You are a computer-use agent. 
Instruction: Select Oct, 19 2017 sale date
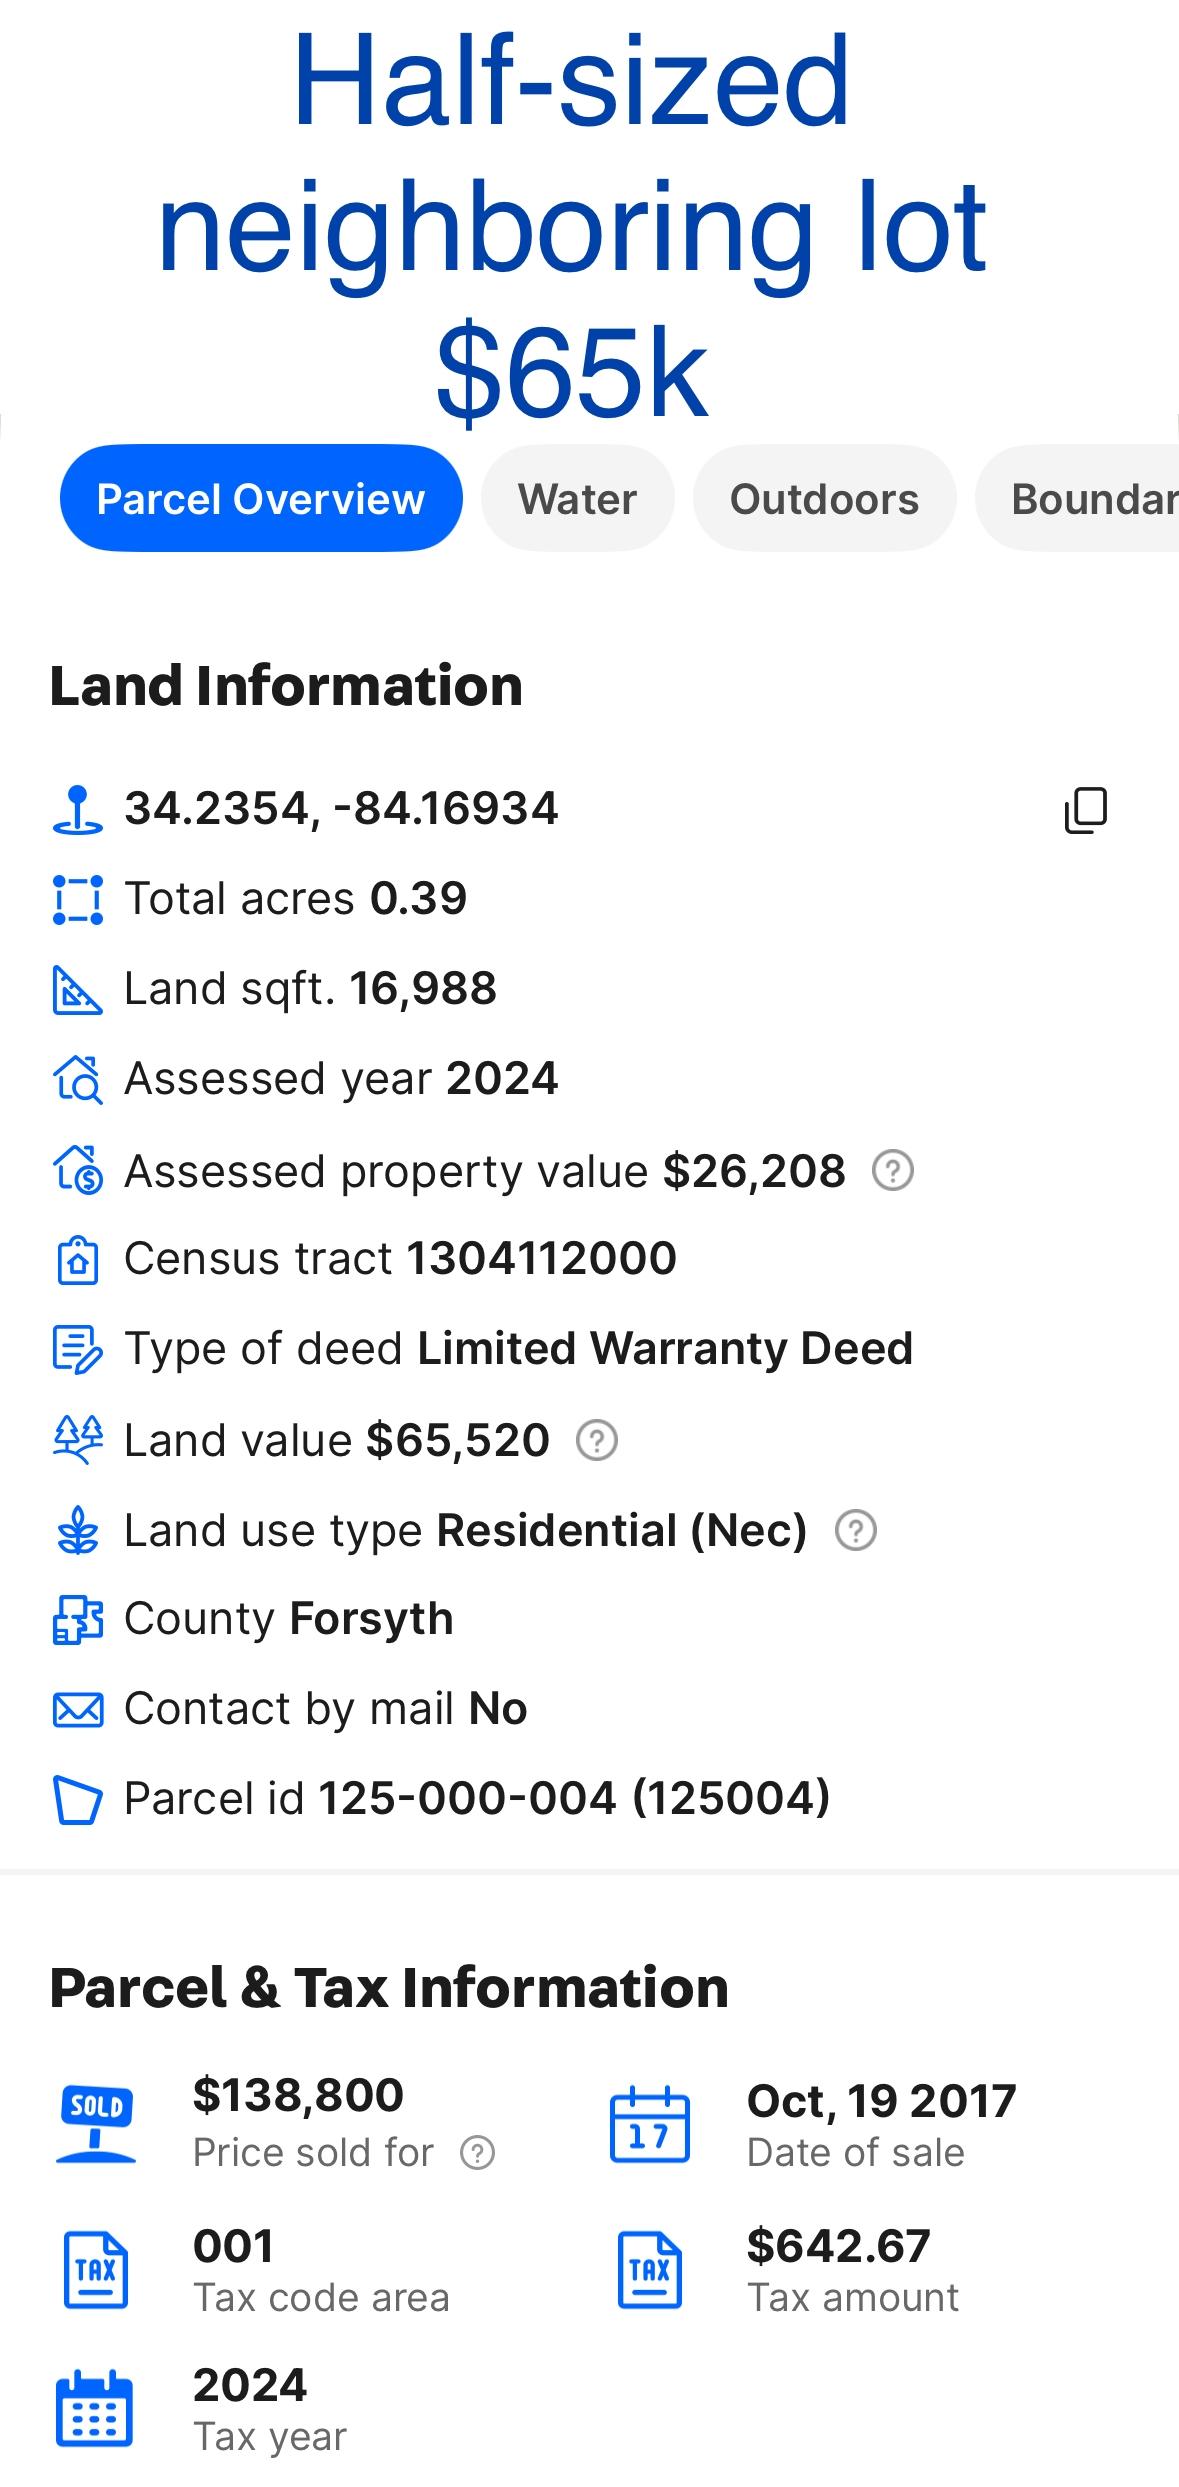882,2101
